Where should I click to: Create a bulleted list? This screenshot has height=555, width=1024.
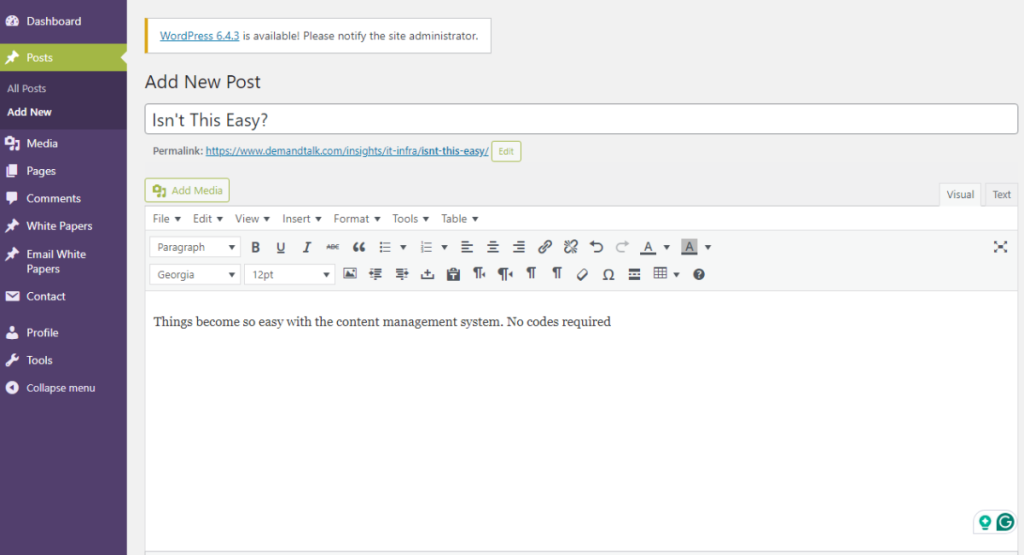pyautogui.click(x=385, y=247)
